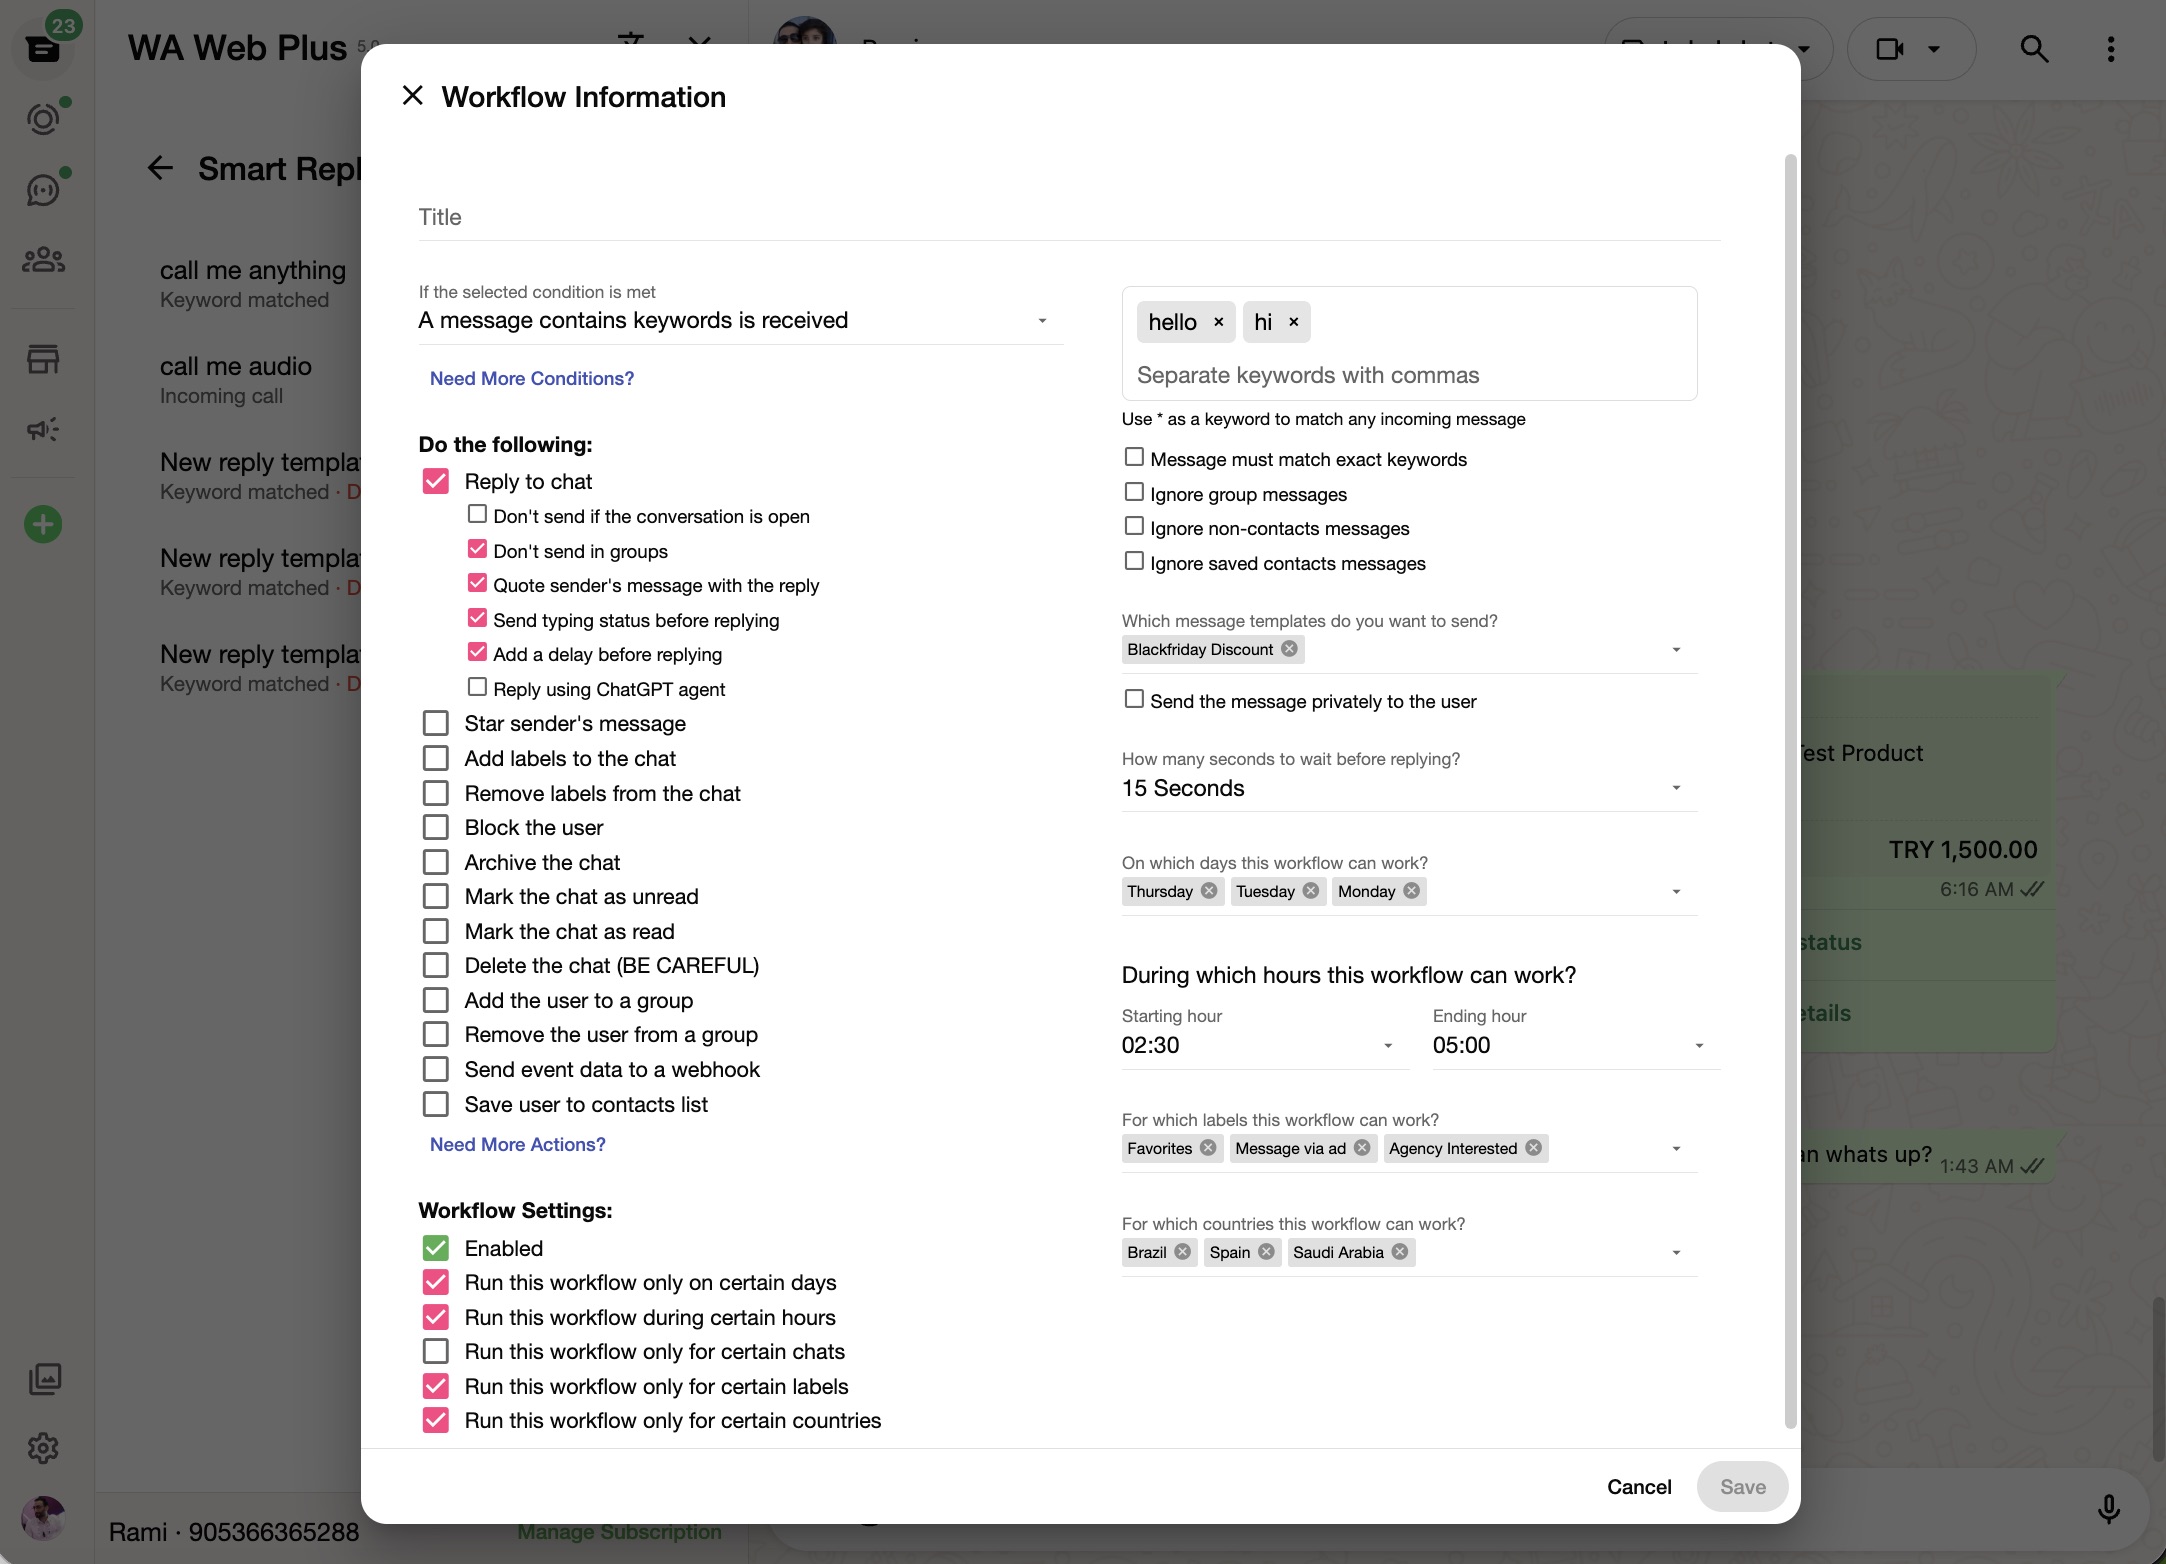This screenshot has width=2166, height=1564.
Task: Go back using the Smart Reply arrow
Action: [x=160, y=167]
